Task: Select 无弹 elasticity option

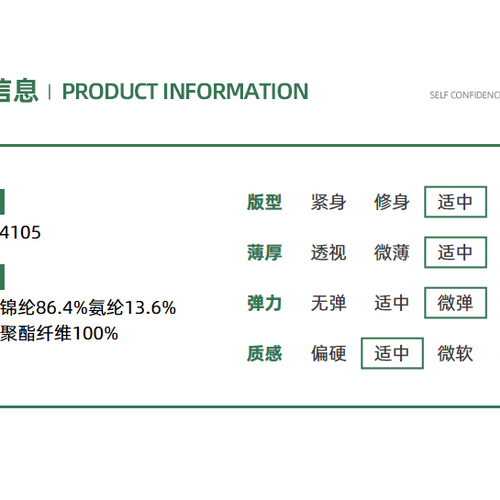Action: click(x=328, y=303)
